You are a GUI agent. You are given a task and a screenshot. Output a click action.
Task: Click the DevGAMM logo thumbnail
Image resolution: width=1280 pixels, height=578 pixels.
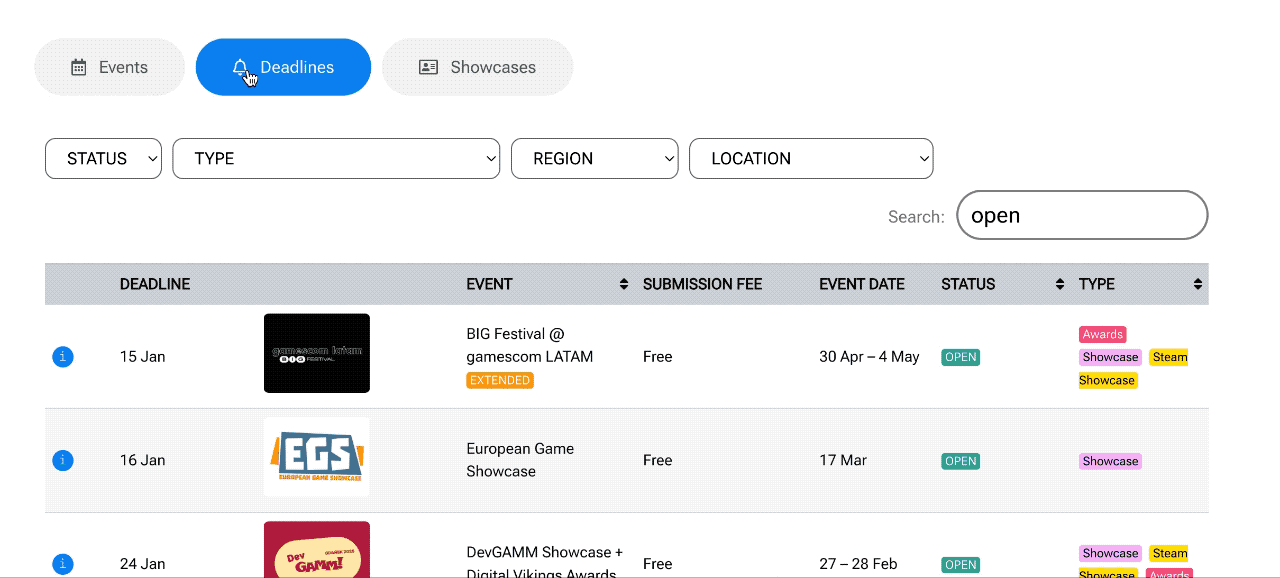[x=317, y=549]
